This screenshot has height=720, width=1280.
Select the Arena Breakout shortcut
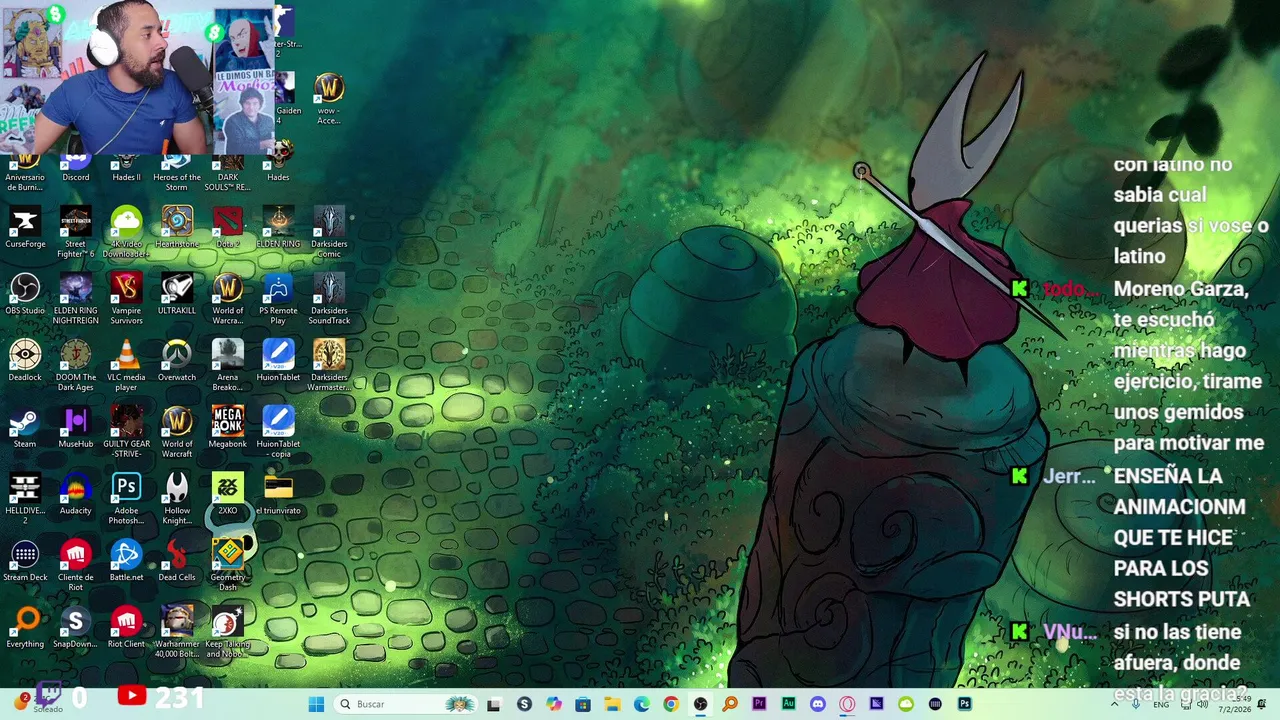tap(228, 366)
